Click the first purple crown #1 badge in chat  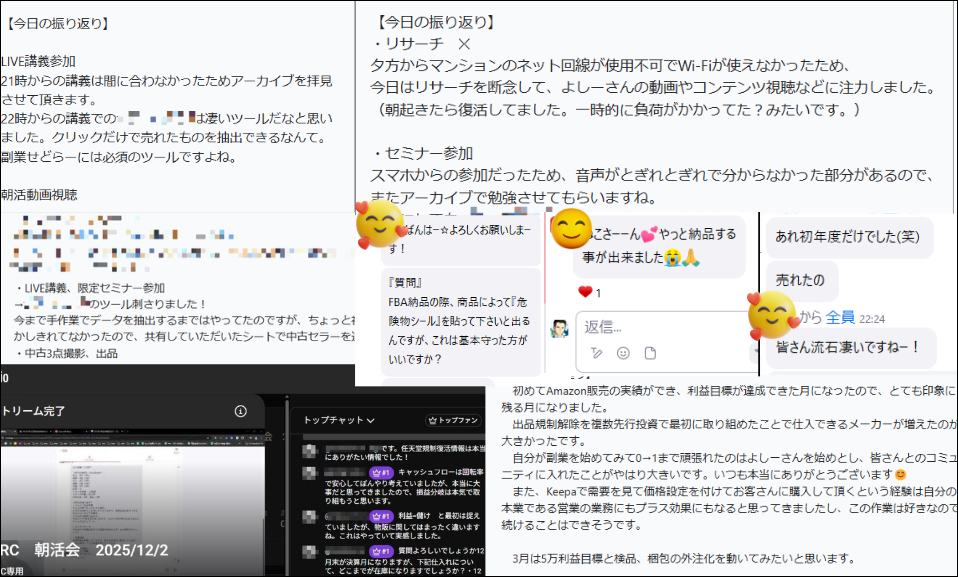[381, 472]
